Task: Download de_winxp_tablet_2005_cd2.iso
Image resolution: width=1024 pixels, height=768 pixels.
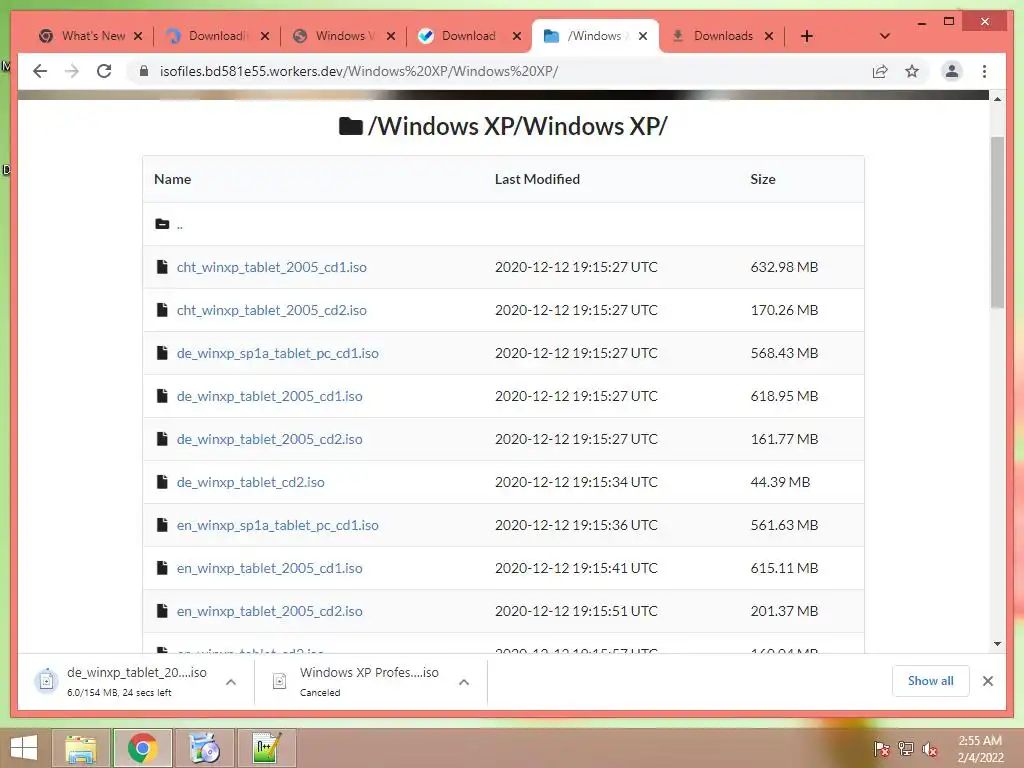Action: (x=270, y=440)
